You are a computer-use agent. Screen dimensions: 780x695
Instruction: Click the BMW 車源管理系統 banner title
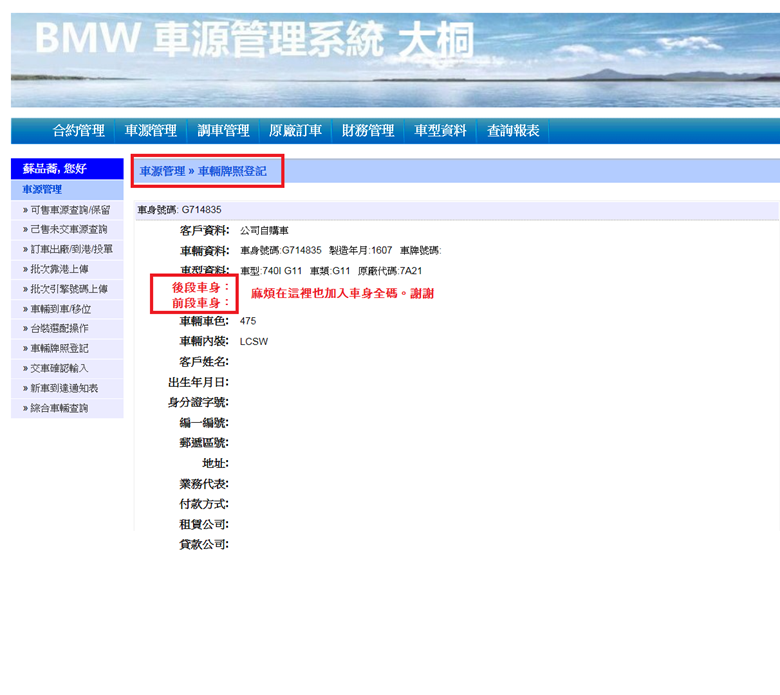tap(254, 39)
